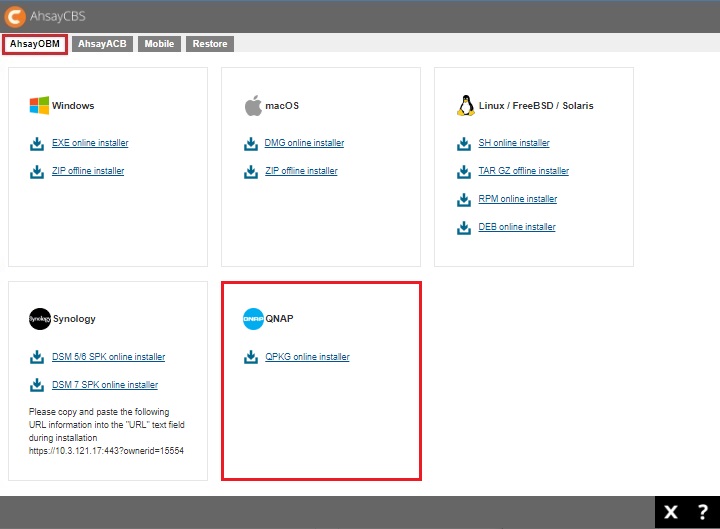Click the DSM 7 SPK online installer link
Image resolution: width=720 pixels, height=529 pixels.
click(x=105, y=385)
